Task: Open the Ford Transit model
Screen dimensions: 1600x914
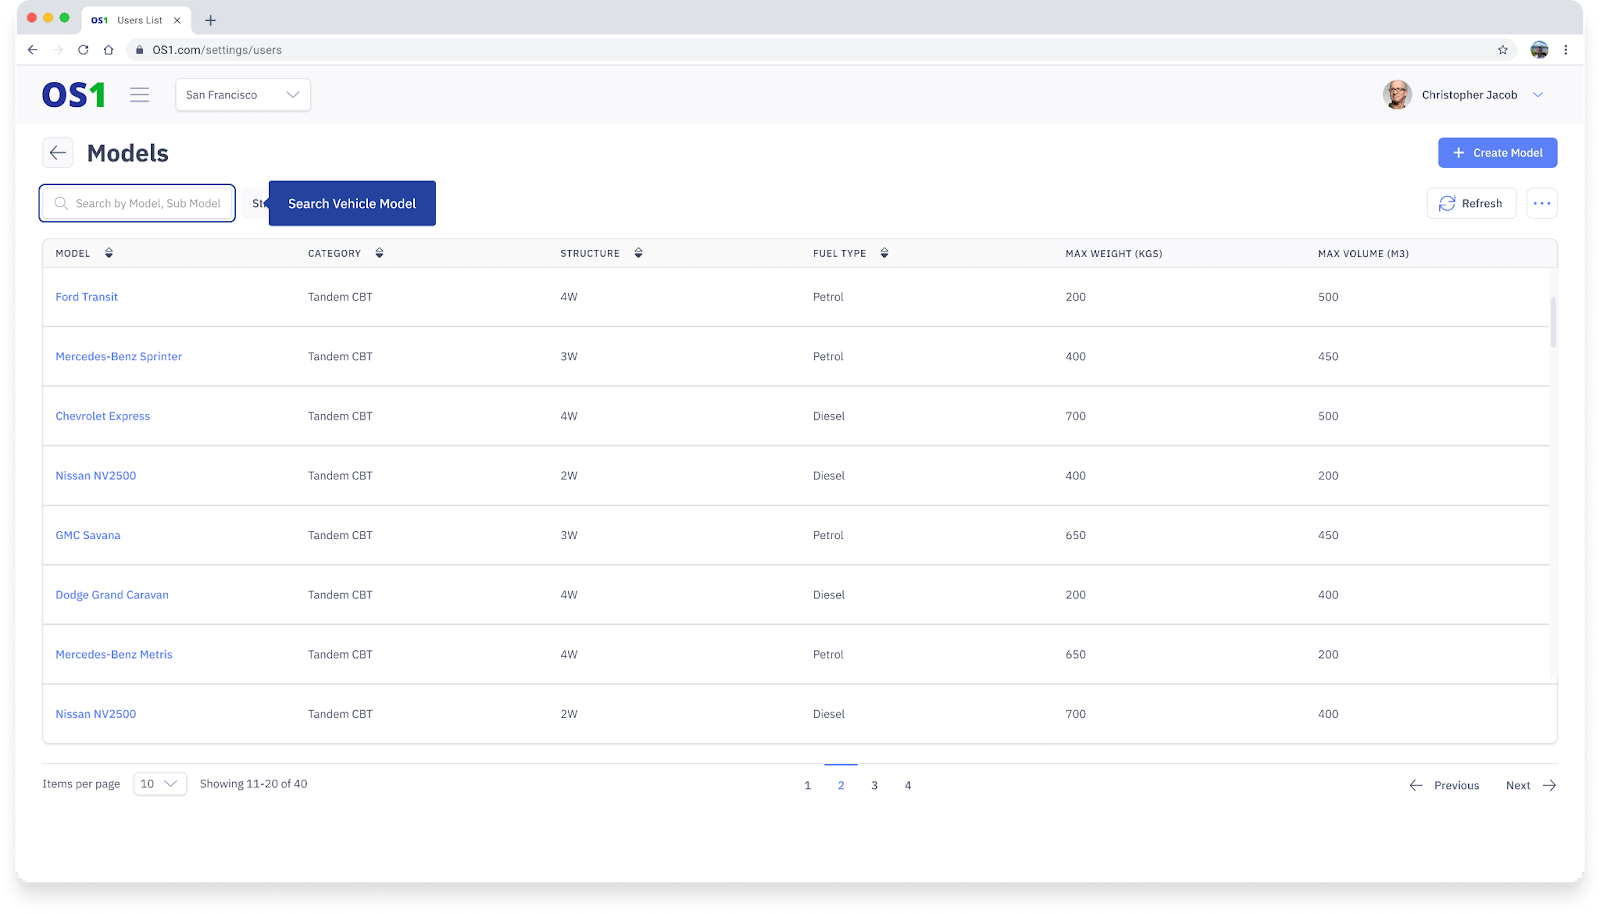Action: point(87,297)
